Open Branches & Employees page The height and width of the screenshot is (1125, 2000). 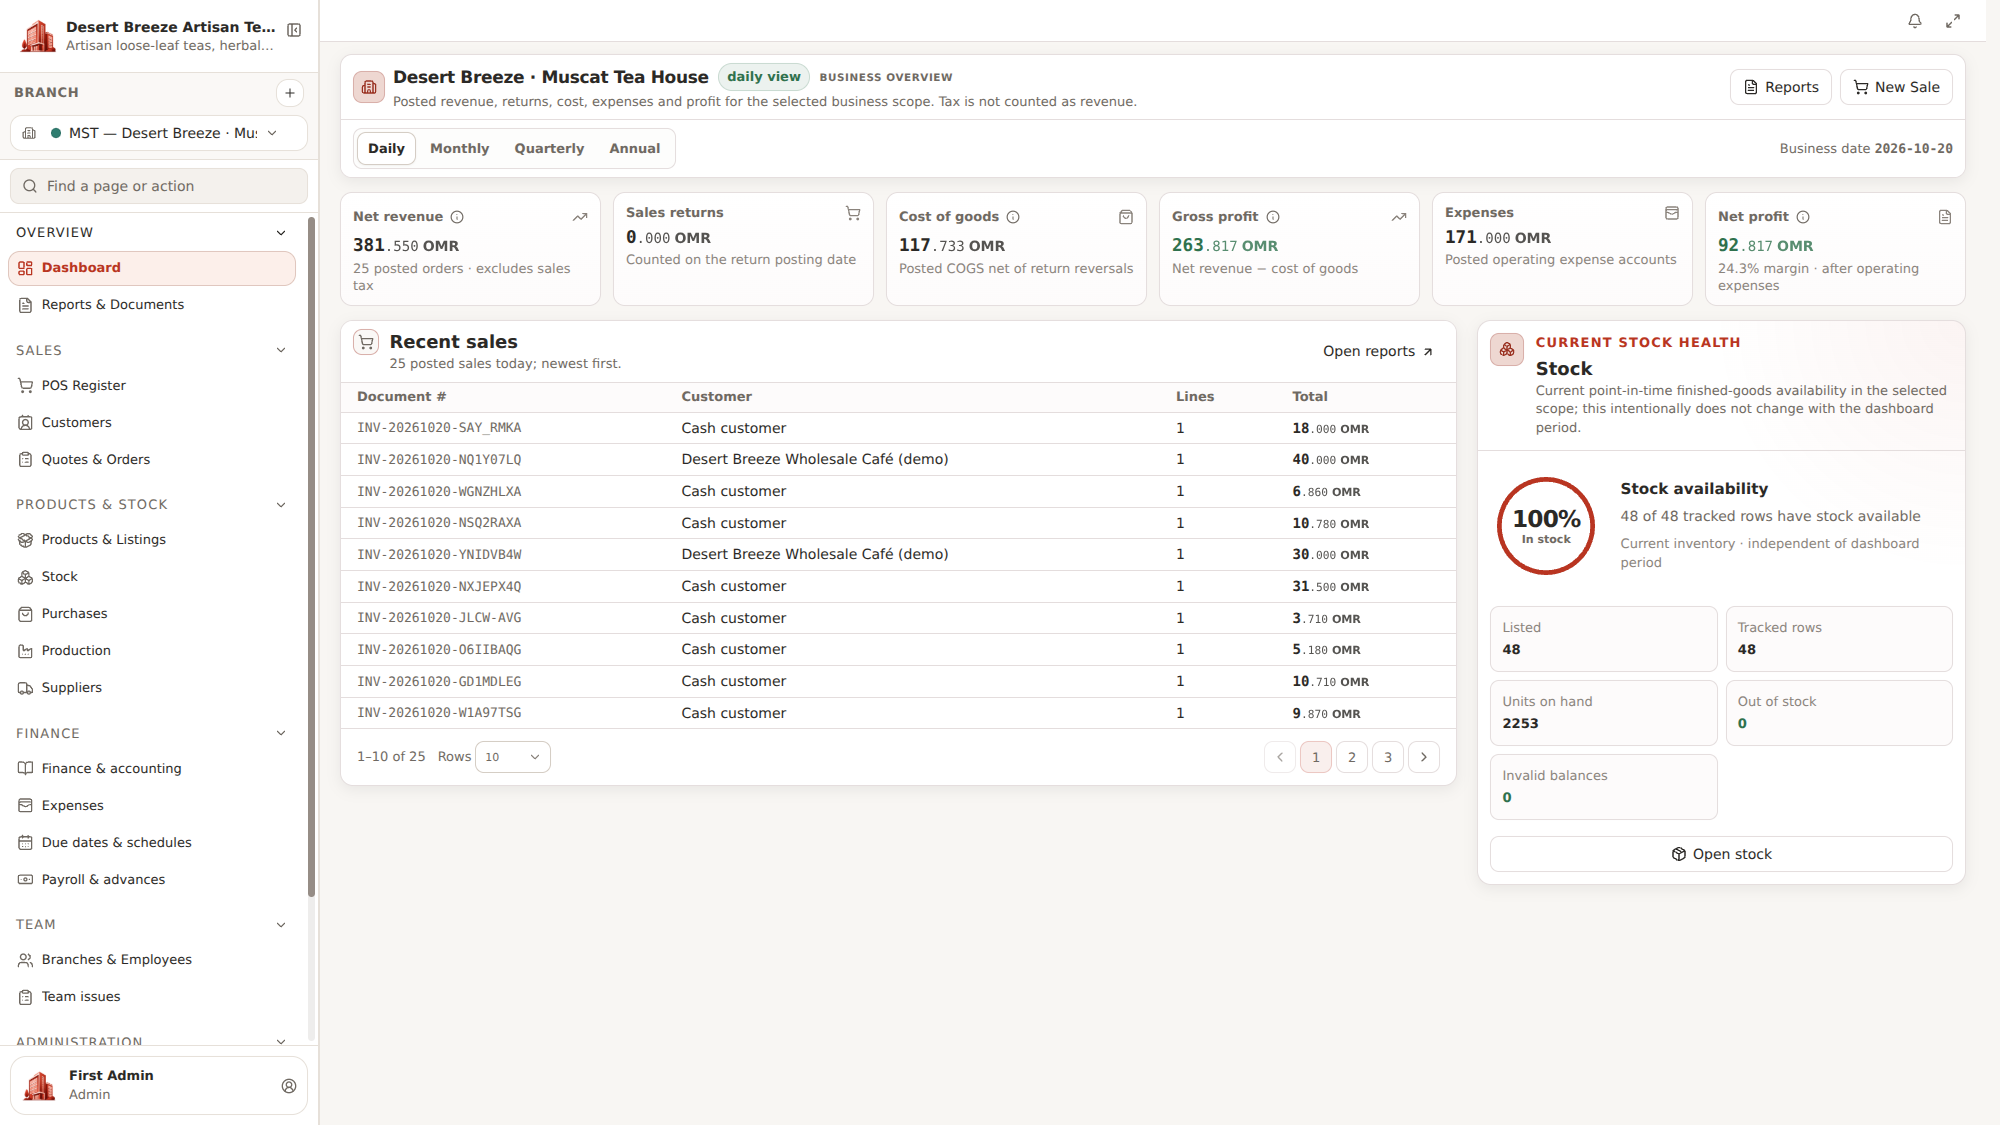(x=152, y=960)
